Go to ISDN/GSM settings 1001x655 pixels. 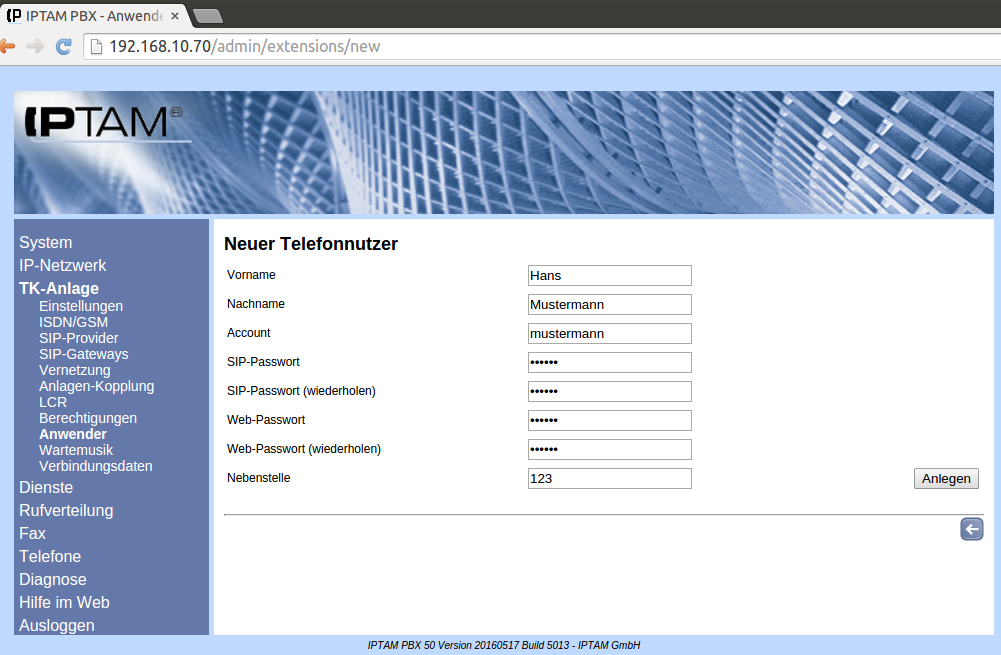[73, 322]
